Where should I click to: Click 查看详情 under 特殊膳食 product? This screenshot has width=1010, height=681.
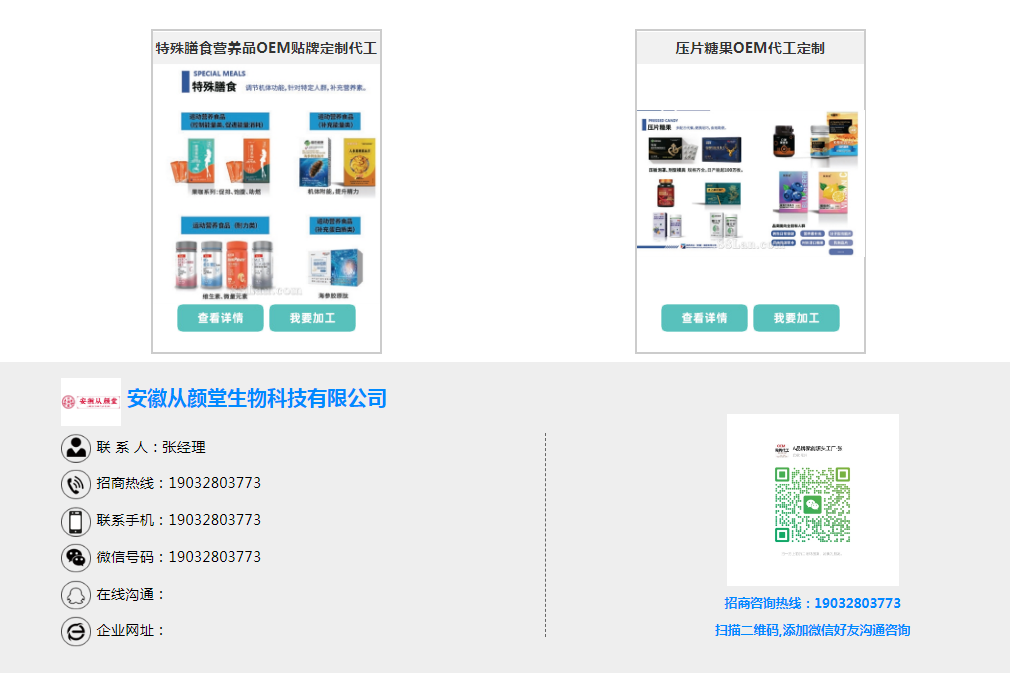click(x=220, y=318)
